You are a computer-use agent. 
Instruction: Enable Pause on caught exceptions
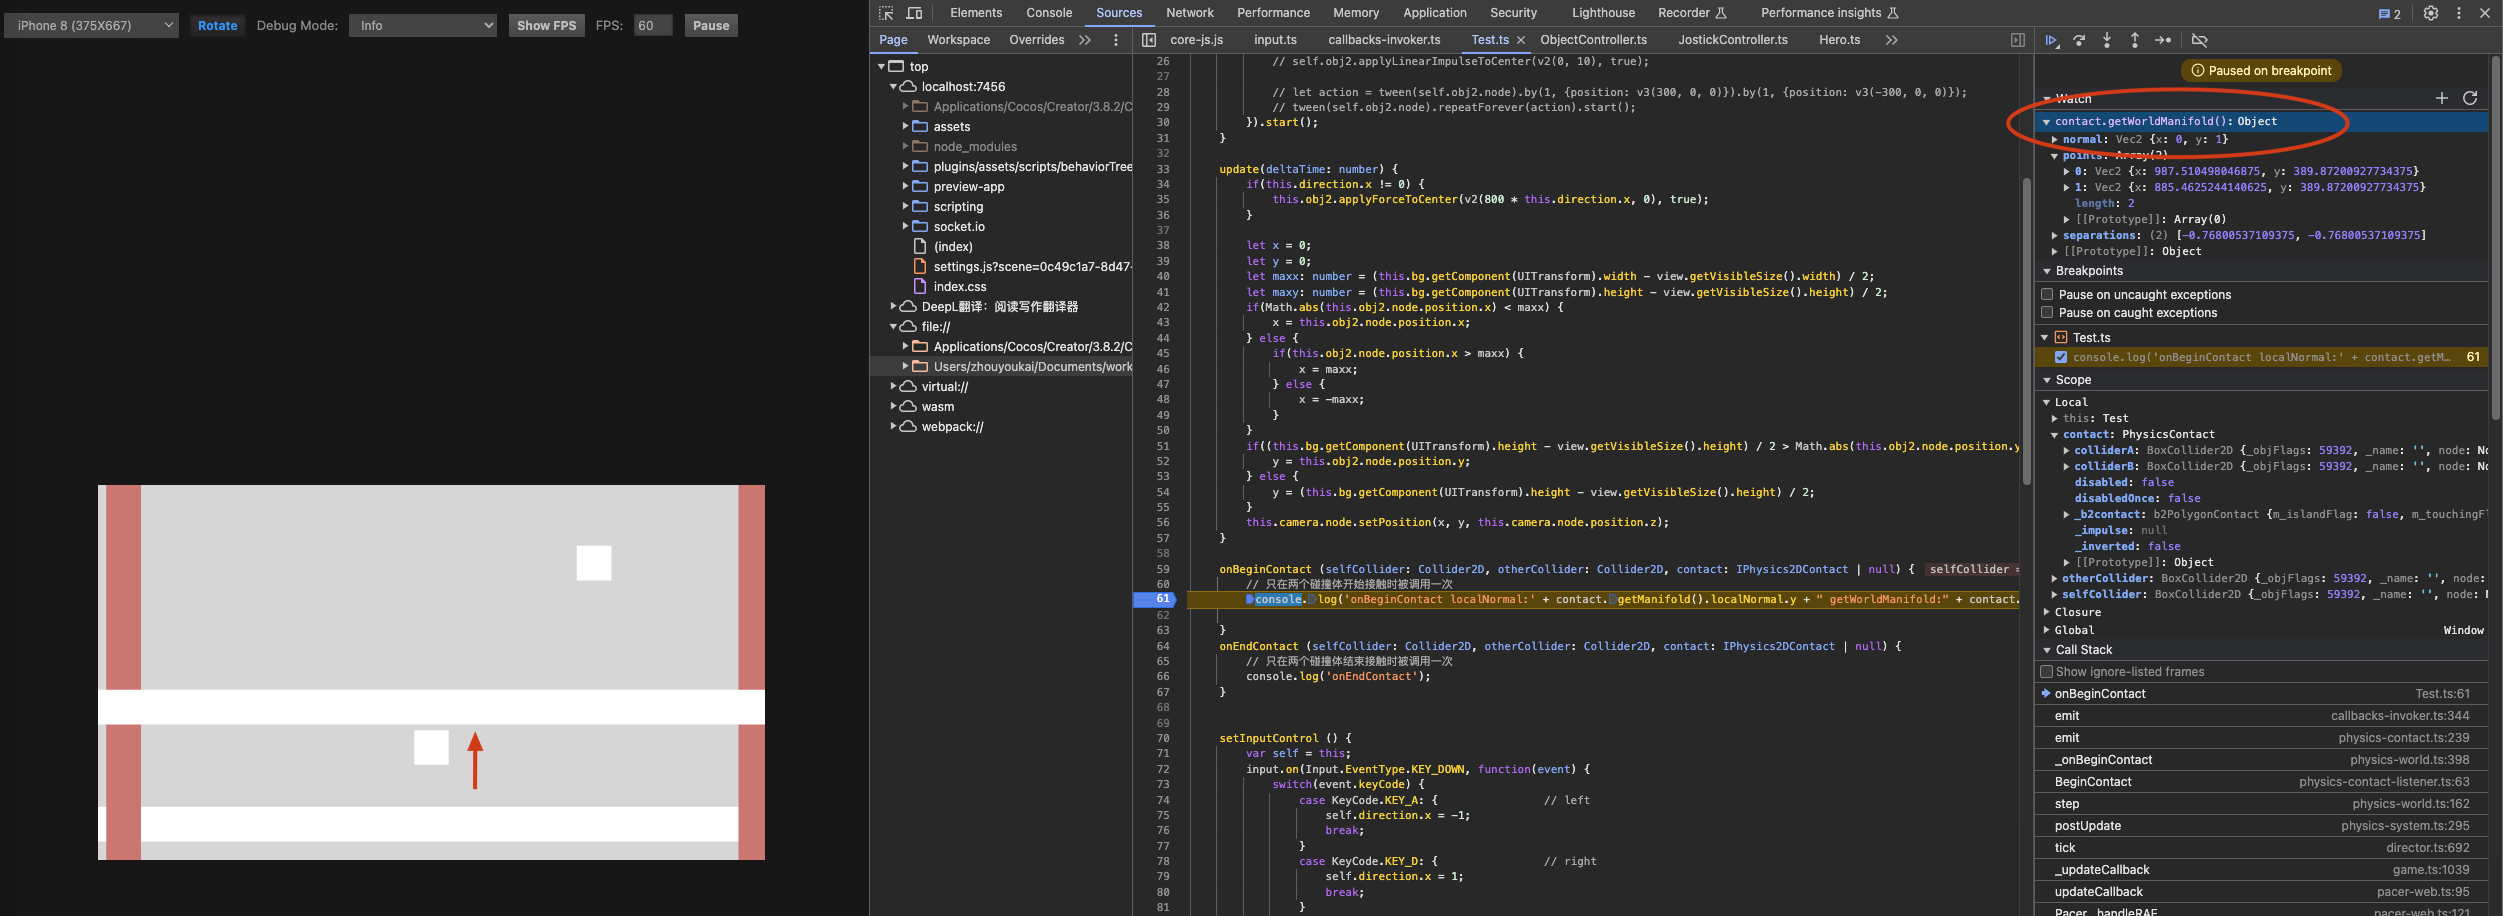2047,313
